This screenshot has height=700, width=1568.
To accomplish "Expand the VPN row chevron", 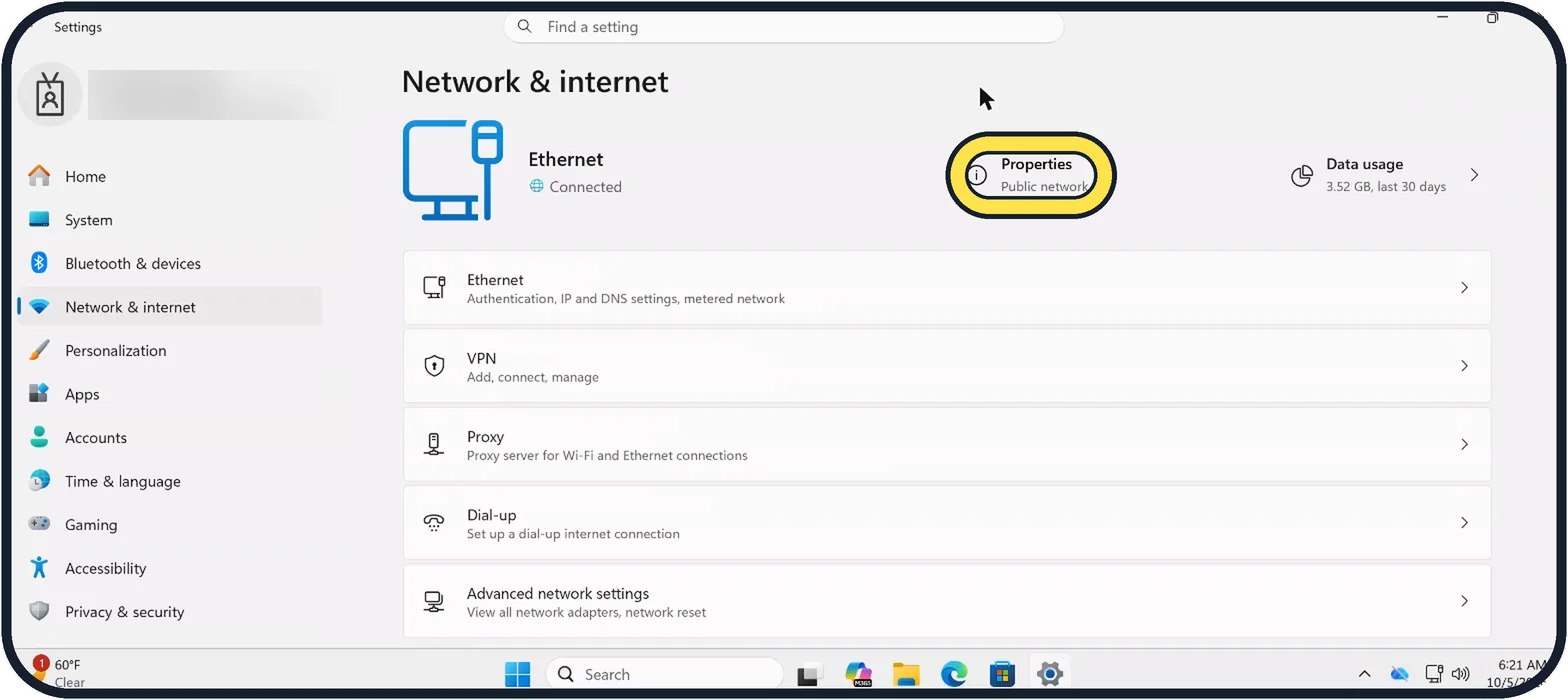I will tap(1464, 366).
